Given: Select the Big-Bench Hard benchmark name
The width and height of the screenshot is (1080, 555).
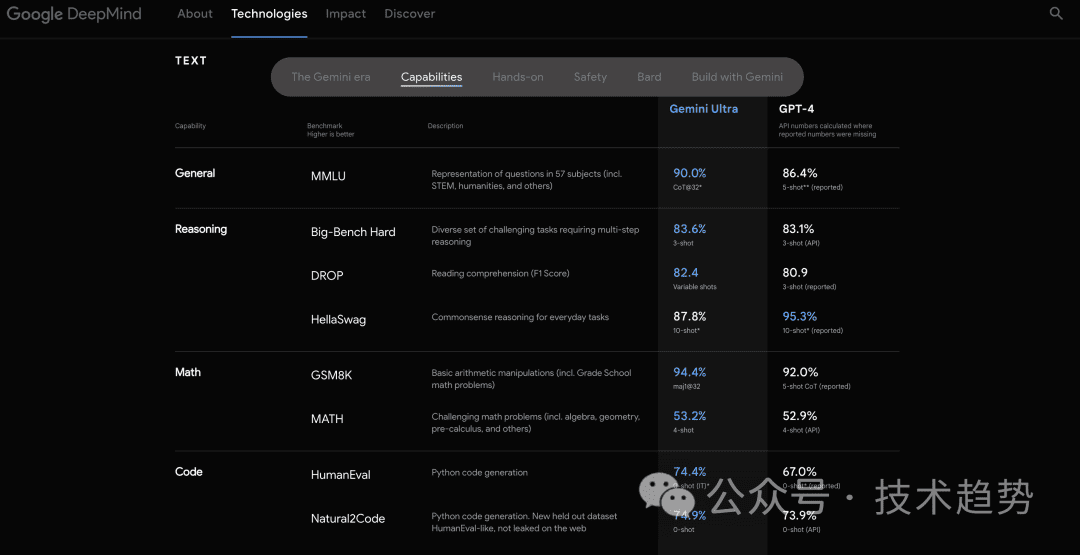Looking at the screenshot, I should coord(353,232).
